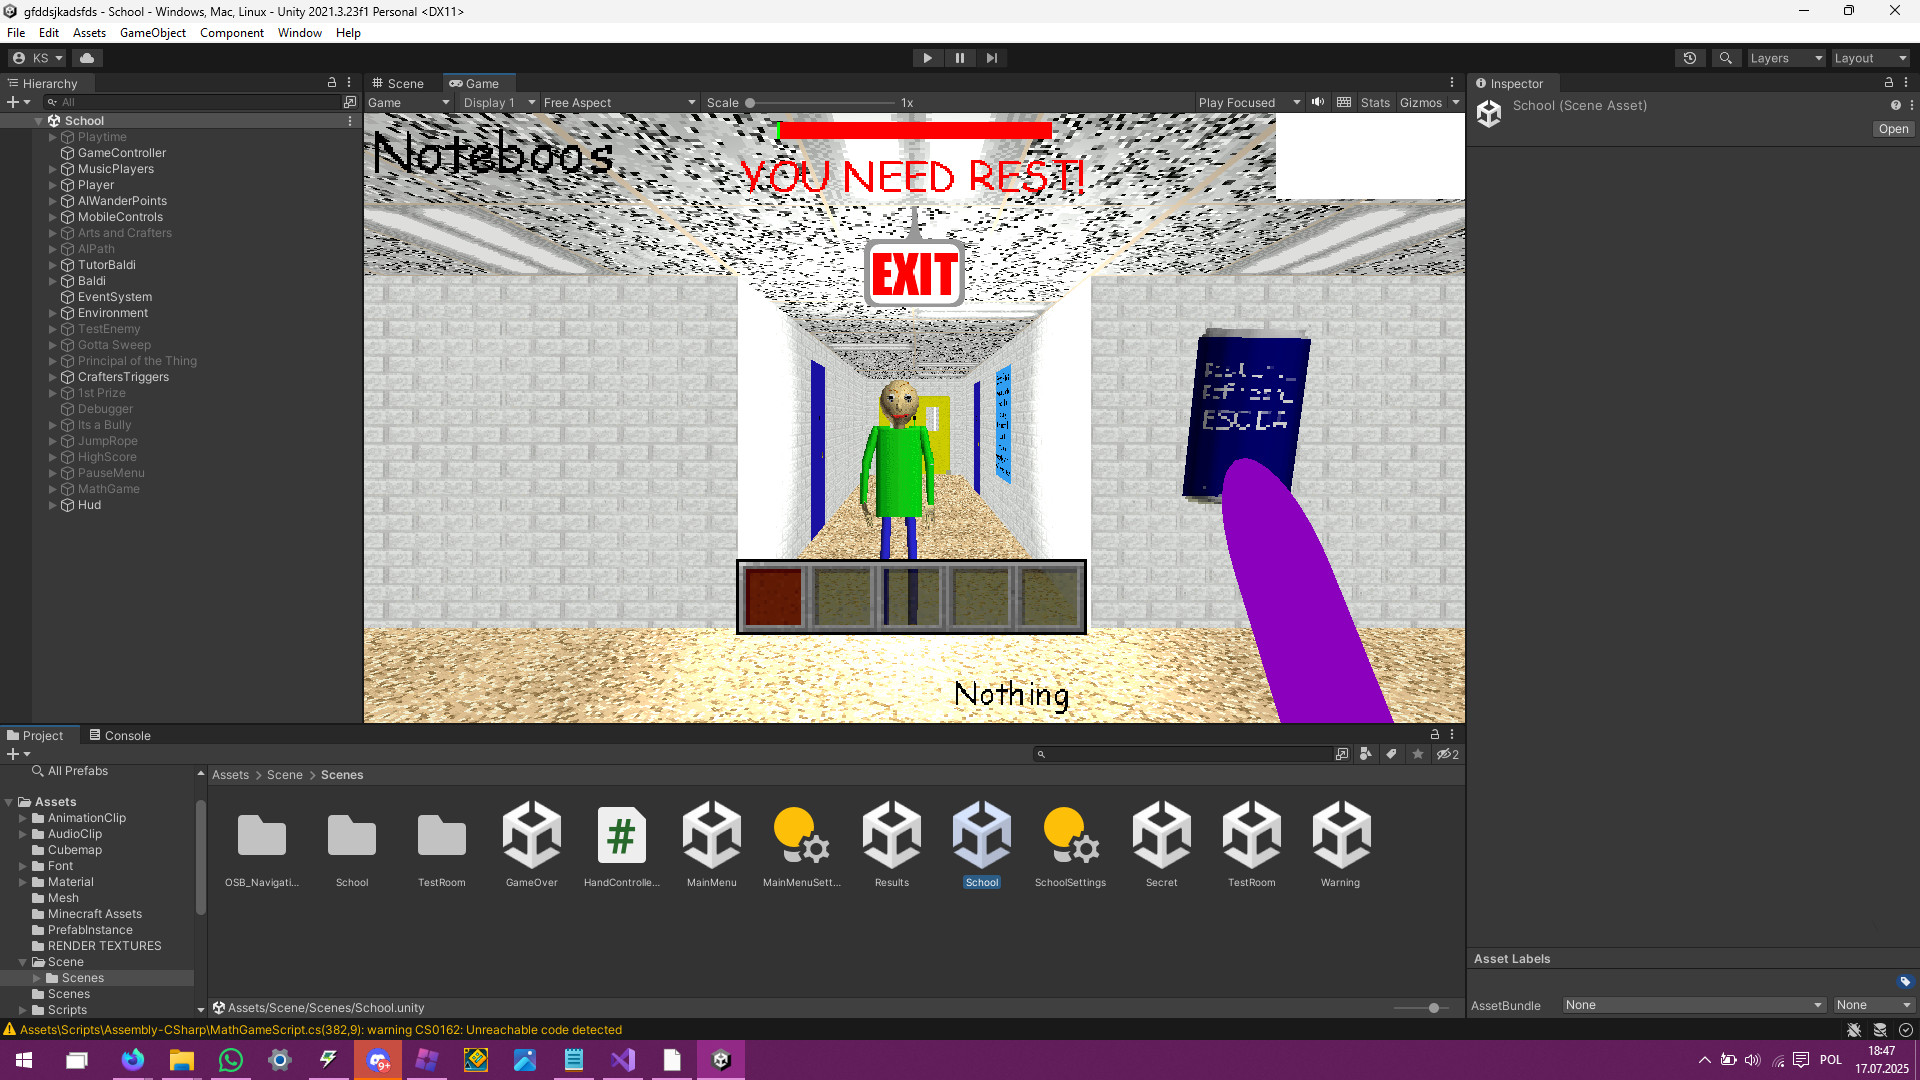1920x1080 pixels.
Task: Click the Open button in the Inspector
Action: coord(1892,129)
